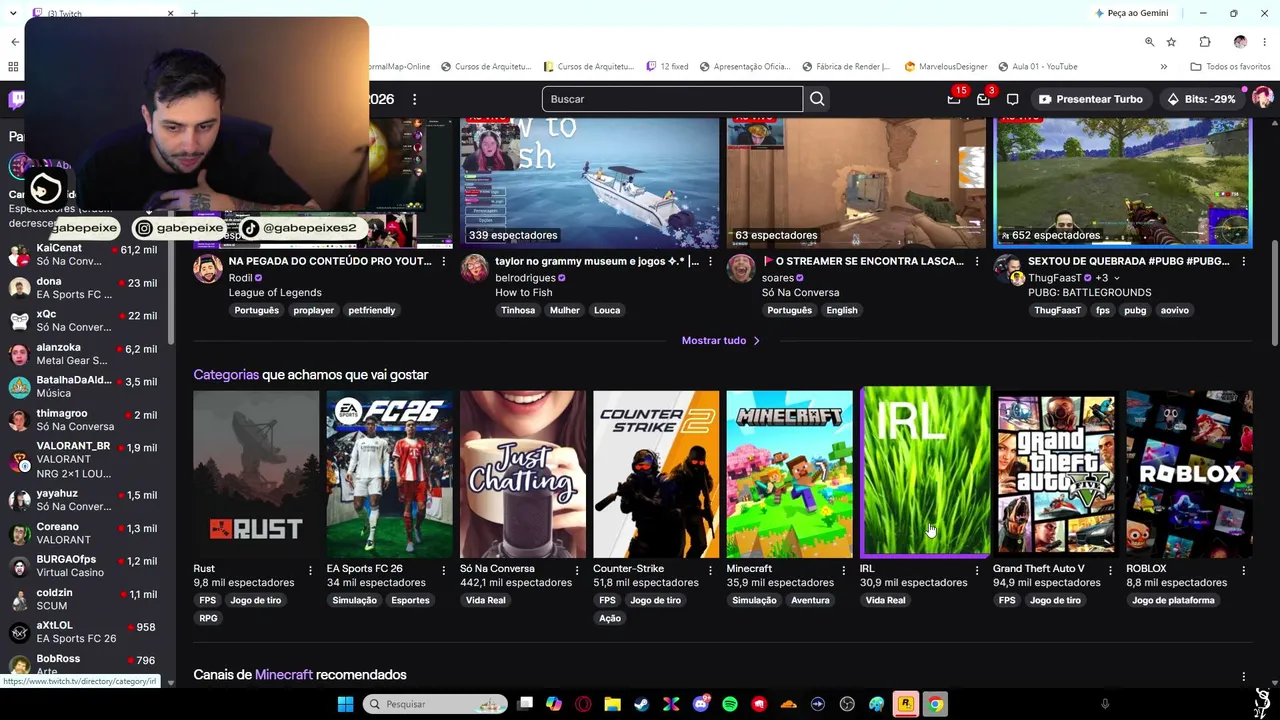Open the How to Fish stream thumbnail
The width and height of the screenshot is (1280, 720).
tap(590, 183)
